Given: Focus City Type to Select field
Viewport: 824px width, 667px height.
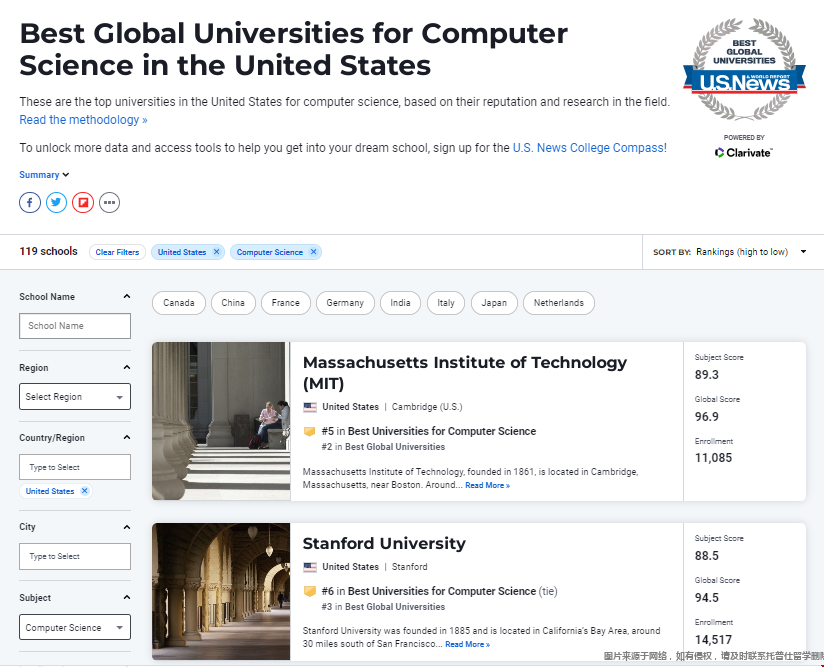Looking at the screenshot, I should click(x=75, y=556).
